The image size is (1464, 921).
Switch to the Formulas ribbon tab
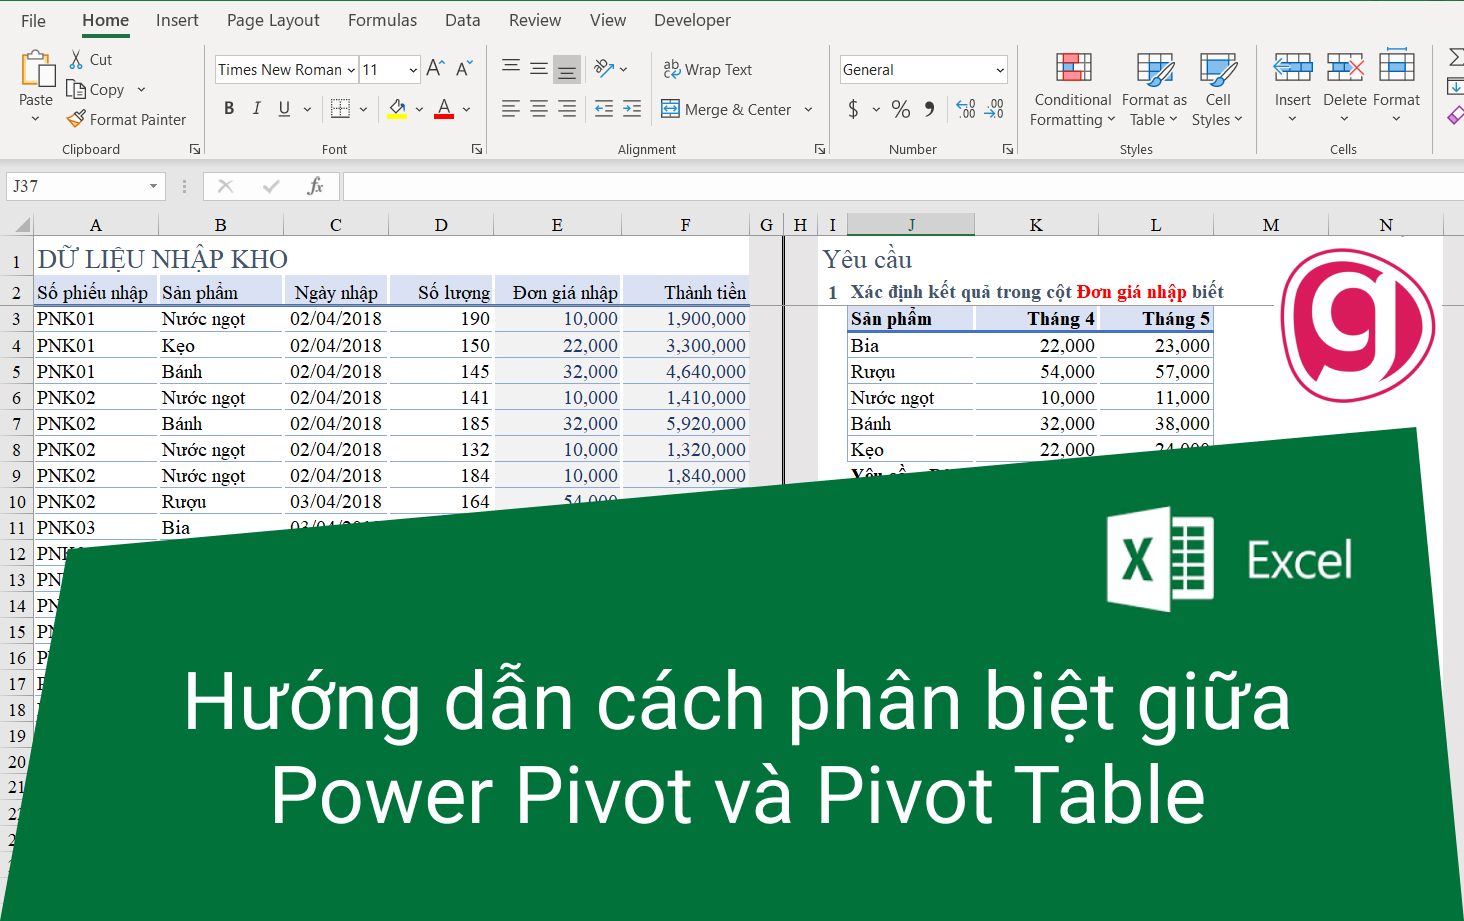(x=382, y=19)
